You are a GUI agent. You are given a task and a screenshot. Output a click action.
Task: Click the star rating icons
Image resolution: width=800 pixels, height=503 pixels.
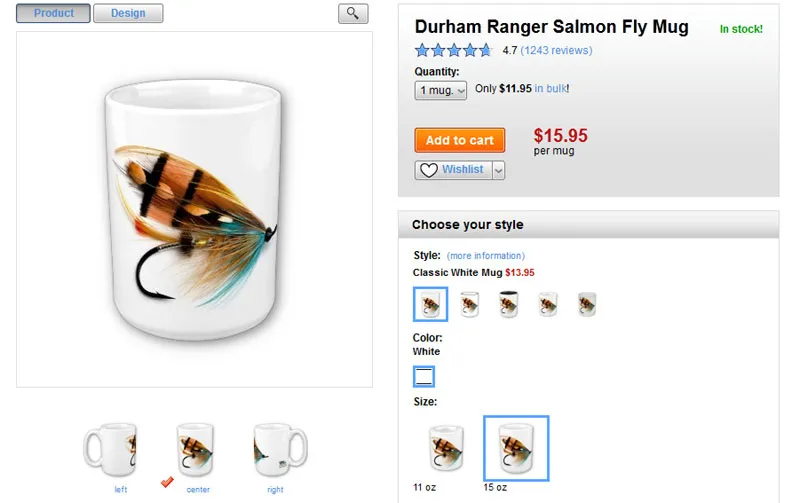(454, 50)
